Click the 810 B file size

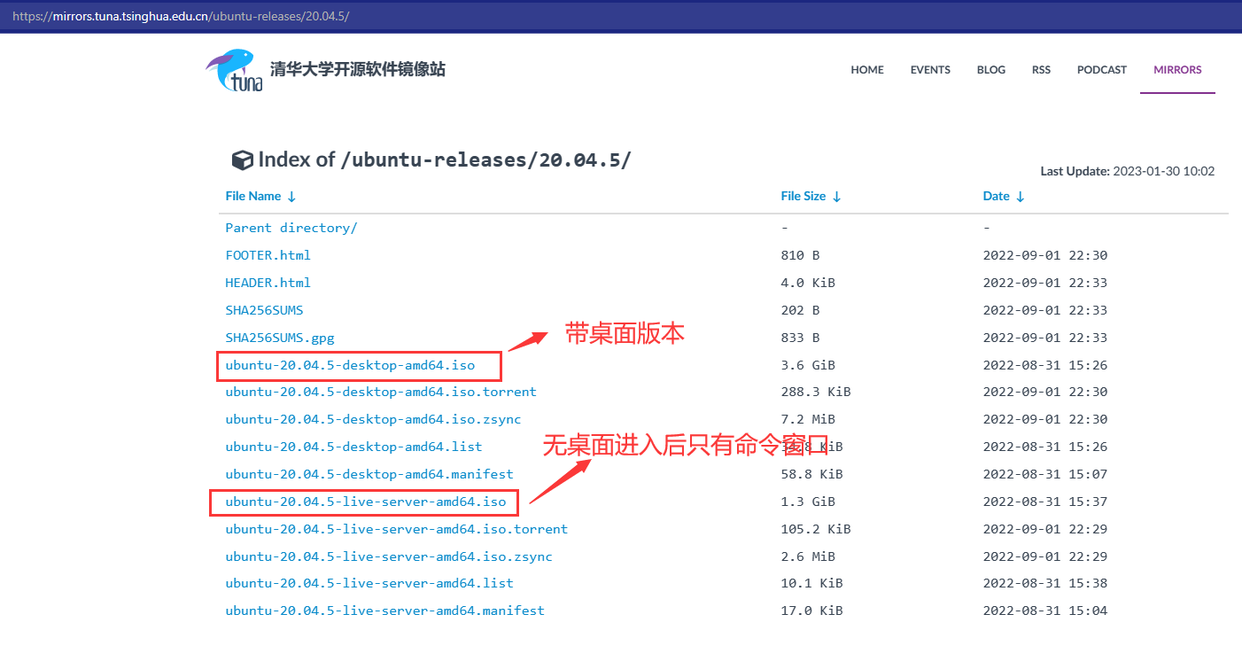(800, 255)
